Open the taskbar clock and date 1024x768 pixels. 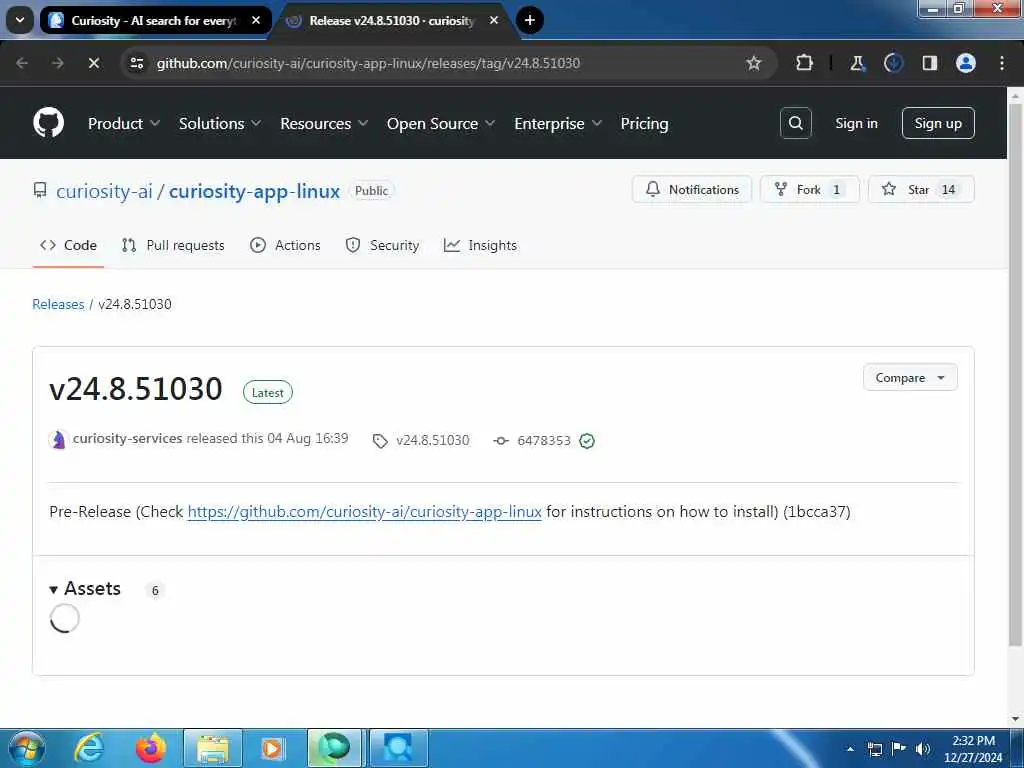pyautogui.click(x=973, y=748)
